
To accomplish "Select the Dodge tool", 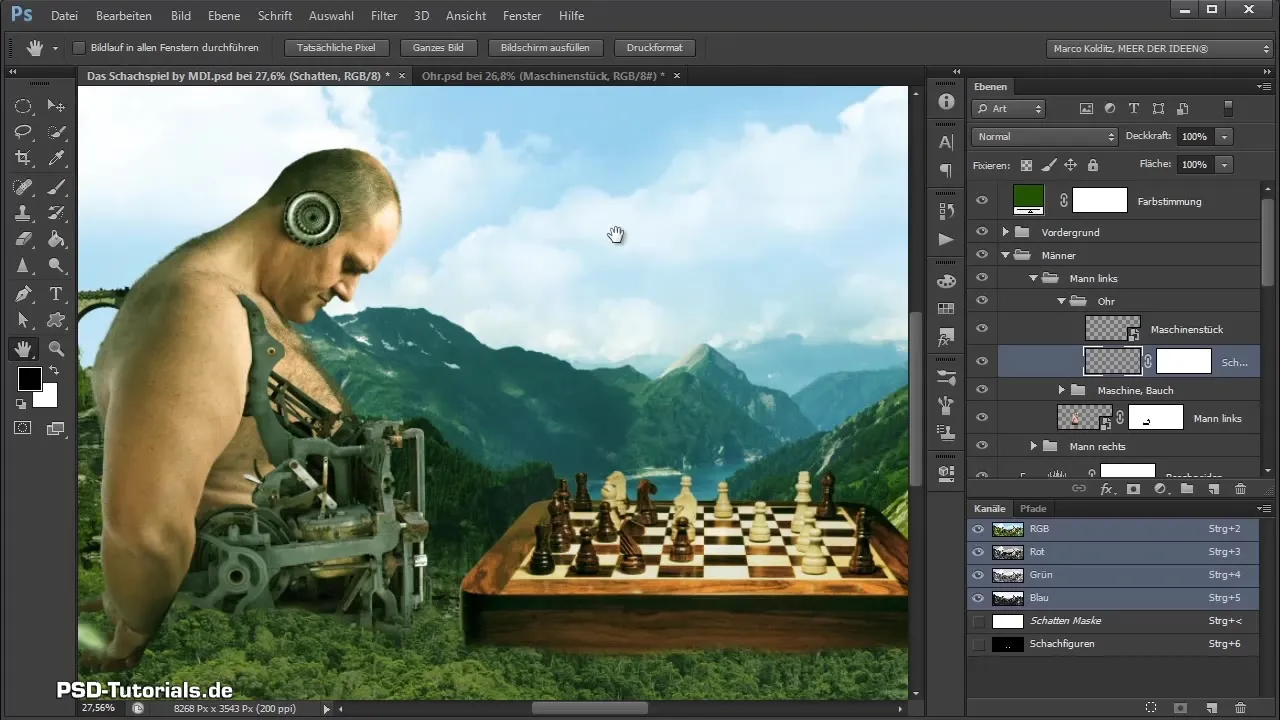I will point(56,265).
